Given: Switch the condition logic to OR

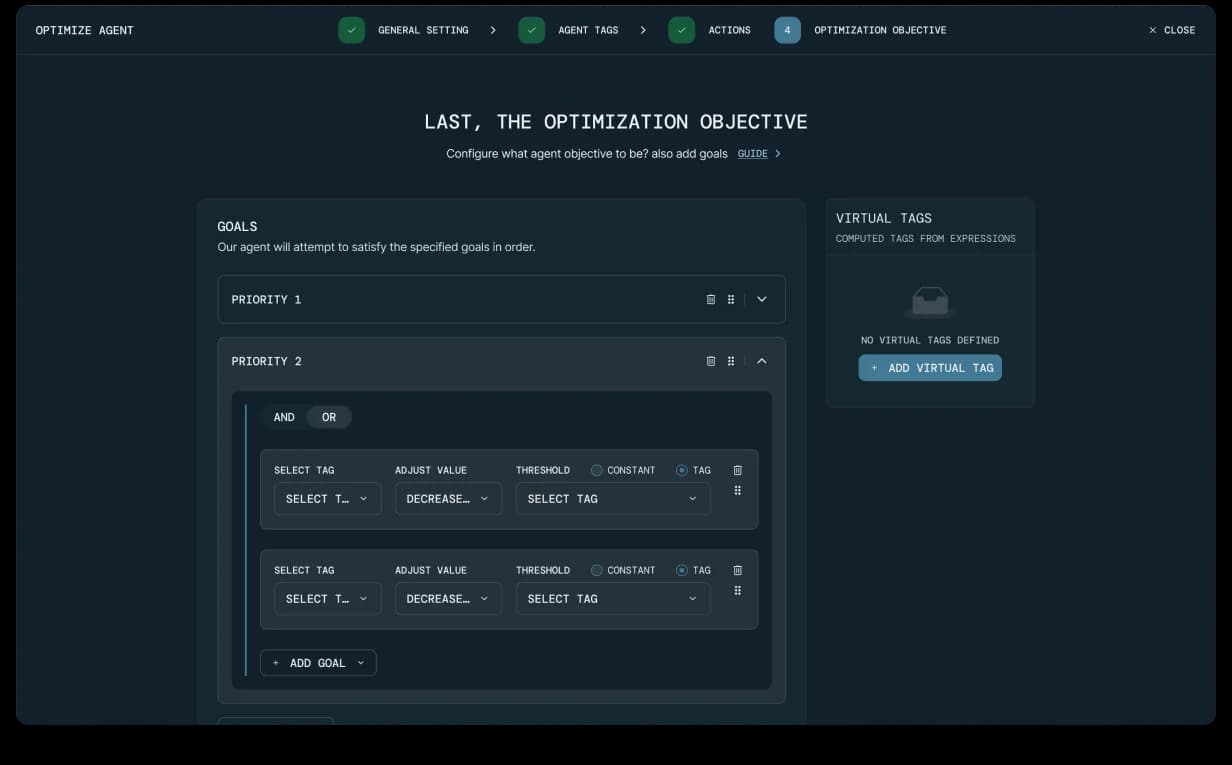Looking at the screenshot, I should pos(329,417).
